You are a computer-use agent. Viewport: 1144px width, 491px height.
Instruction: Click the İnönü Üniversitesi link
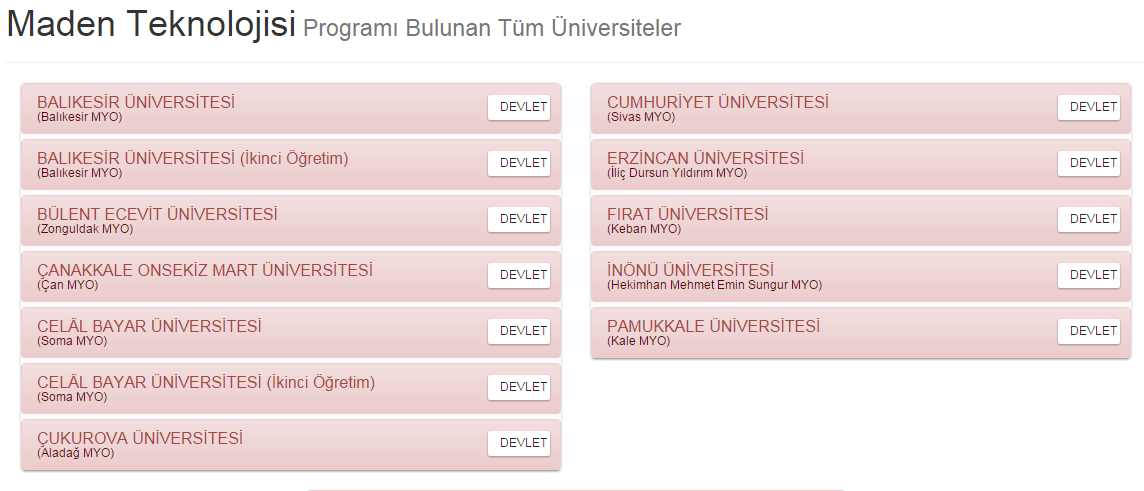coord(690,271)
